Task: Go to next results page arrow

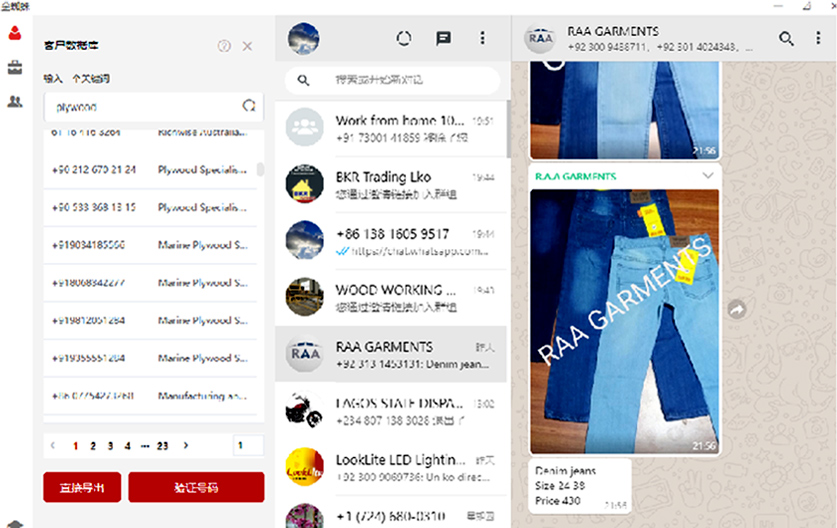Action: coord(186,446)
